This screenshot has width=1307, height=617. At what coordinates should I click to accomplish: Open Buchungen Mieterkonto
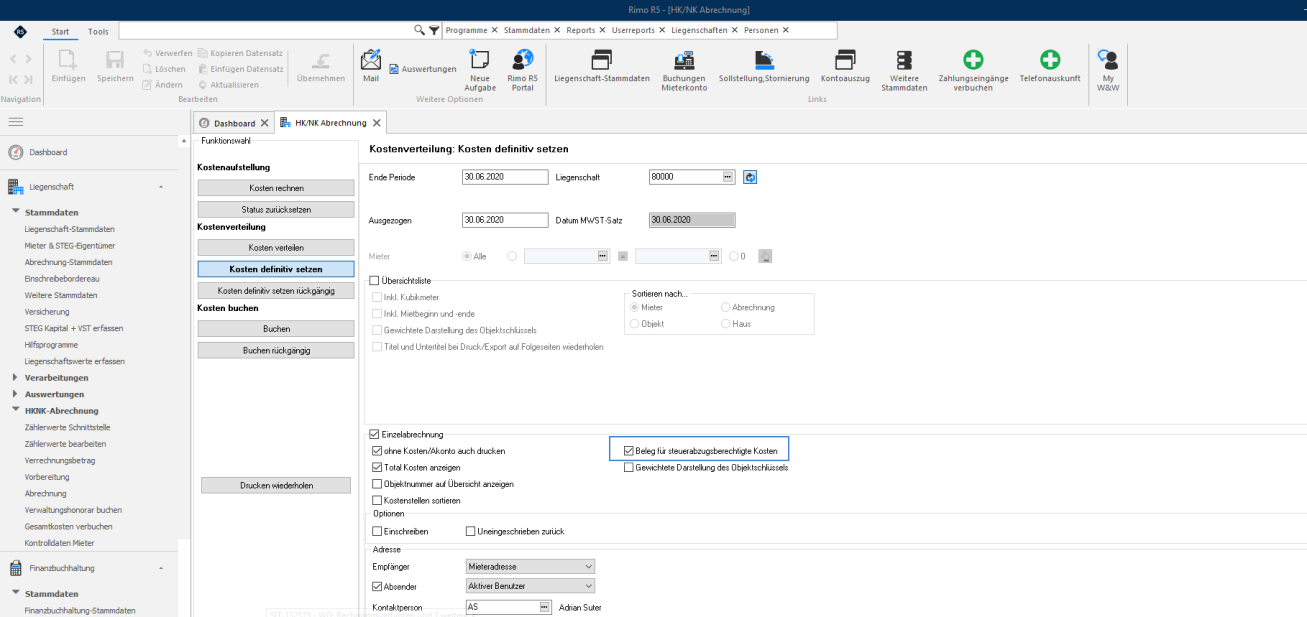(683, 70)
